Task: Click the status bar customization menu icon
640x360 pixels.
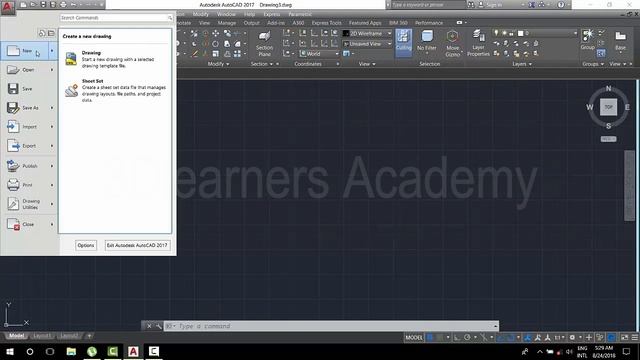Action: click(x=635, y=338)
